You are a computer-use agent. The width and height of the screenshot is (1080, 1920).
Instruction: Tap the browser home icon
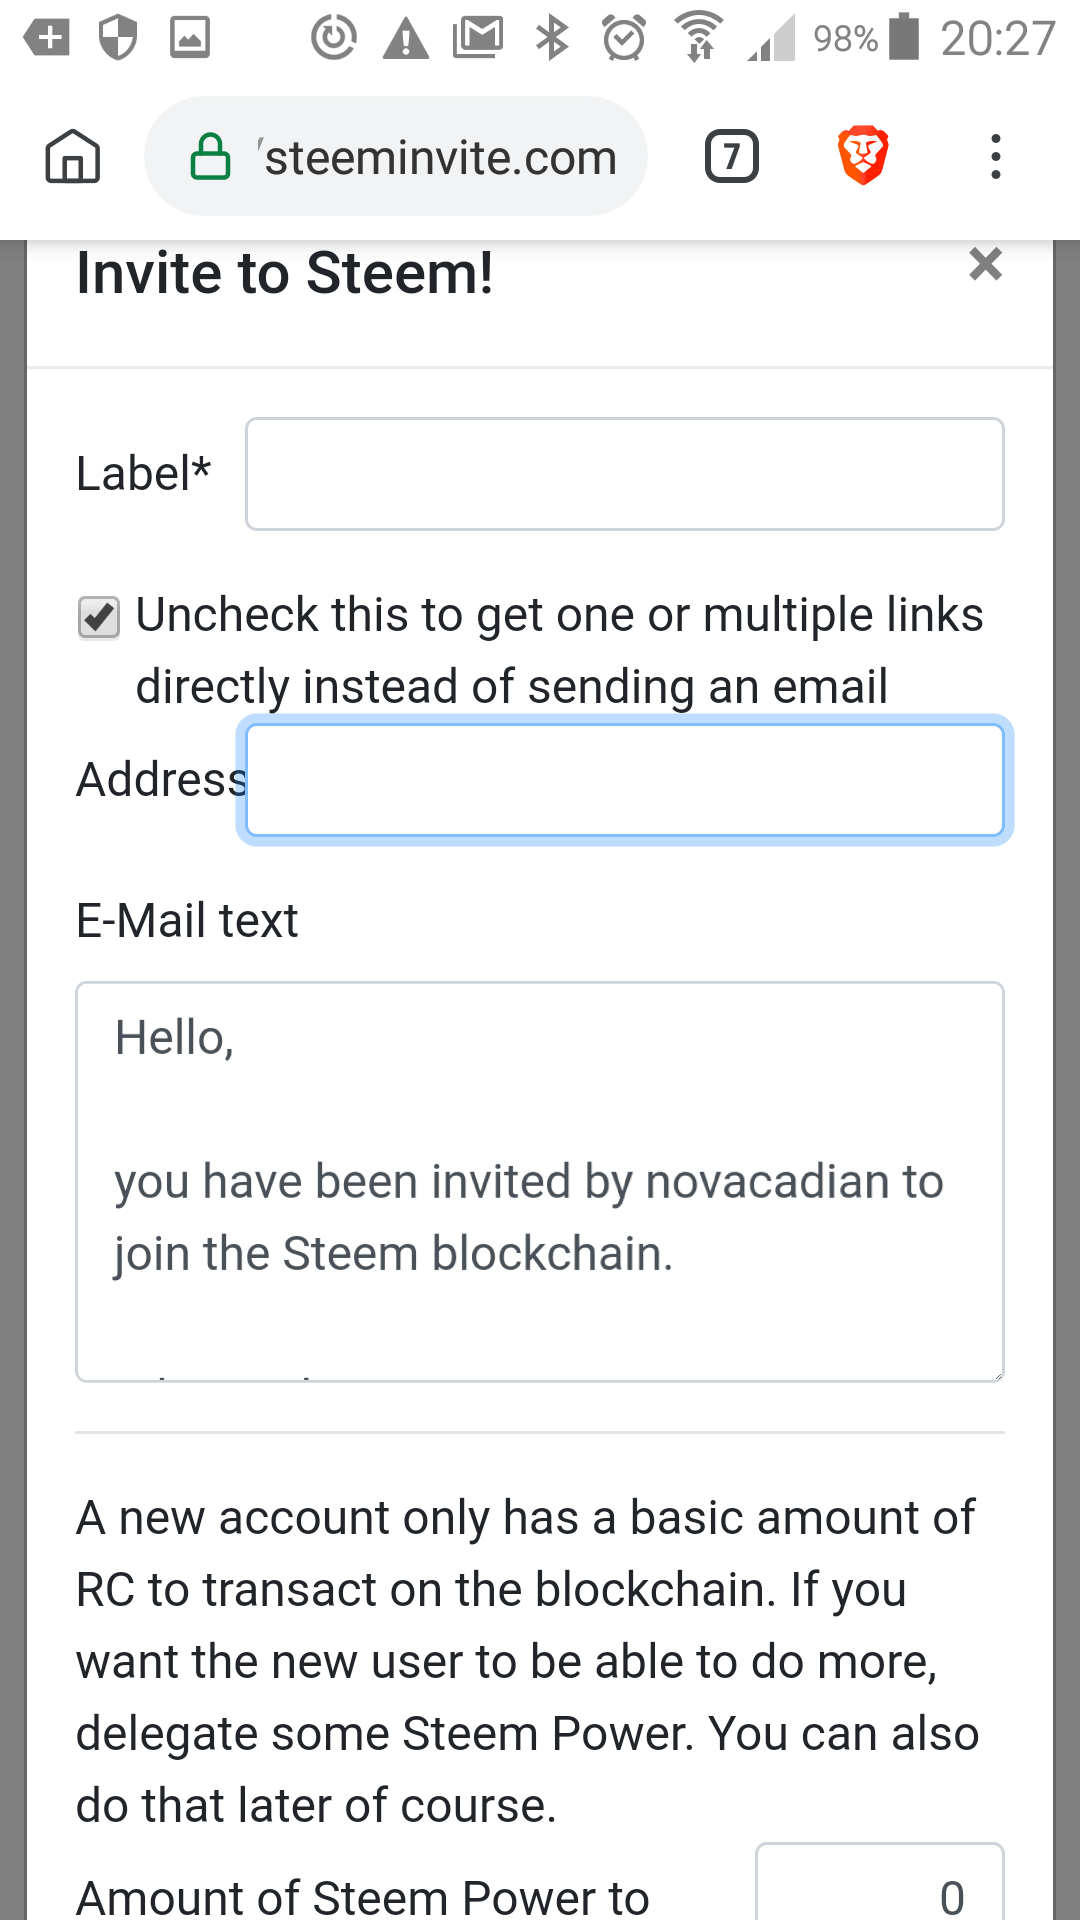pos(73,157)
